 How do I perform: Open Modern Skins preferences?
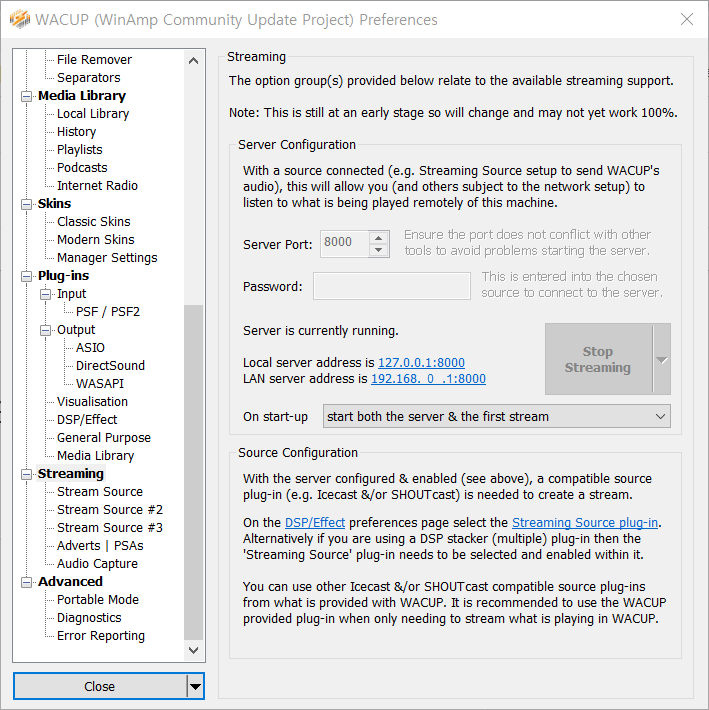coord(96,240)
